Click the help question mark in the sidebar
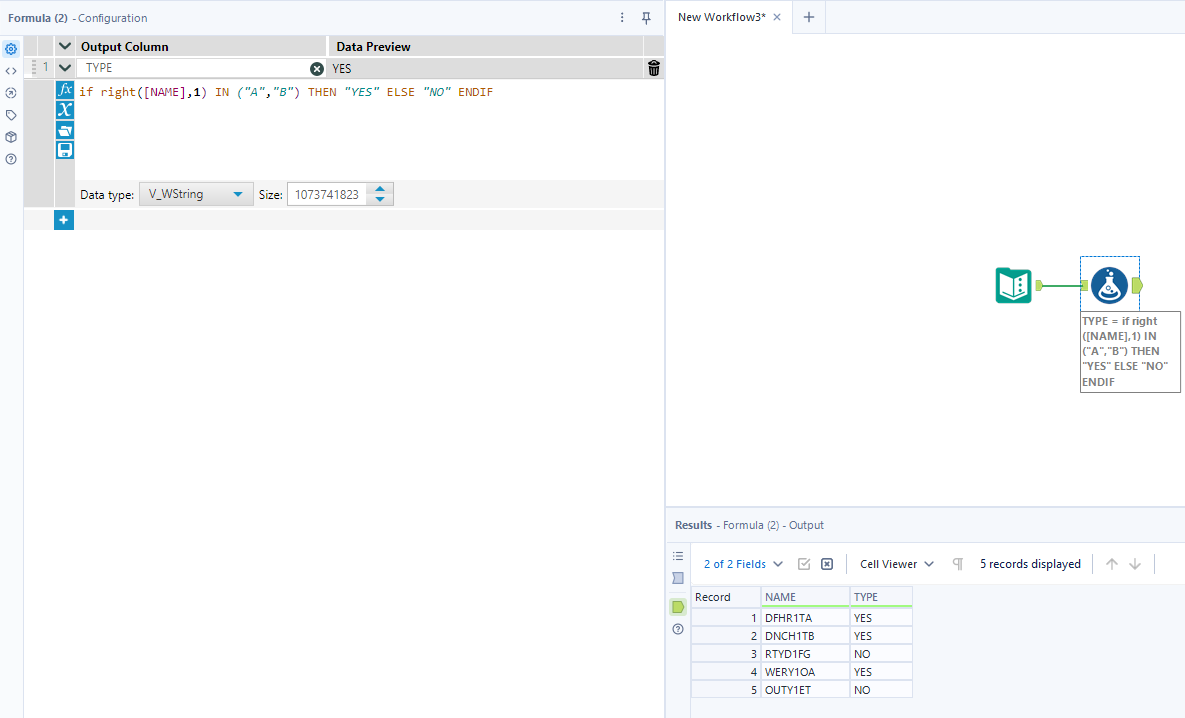The height and width of the screenshot is (718, 1185). [x=12, y=159]
